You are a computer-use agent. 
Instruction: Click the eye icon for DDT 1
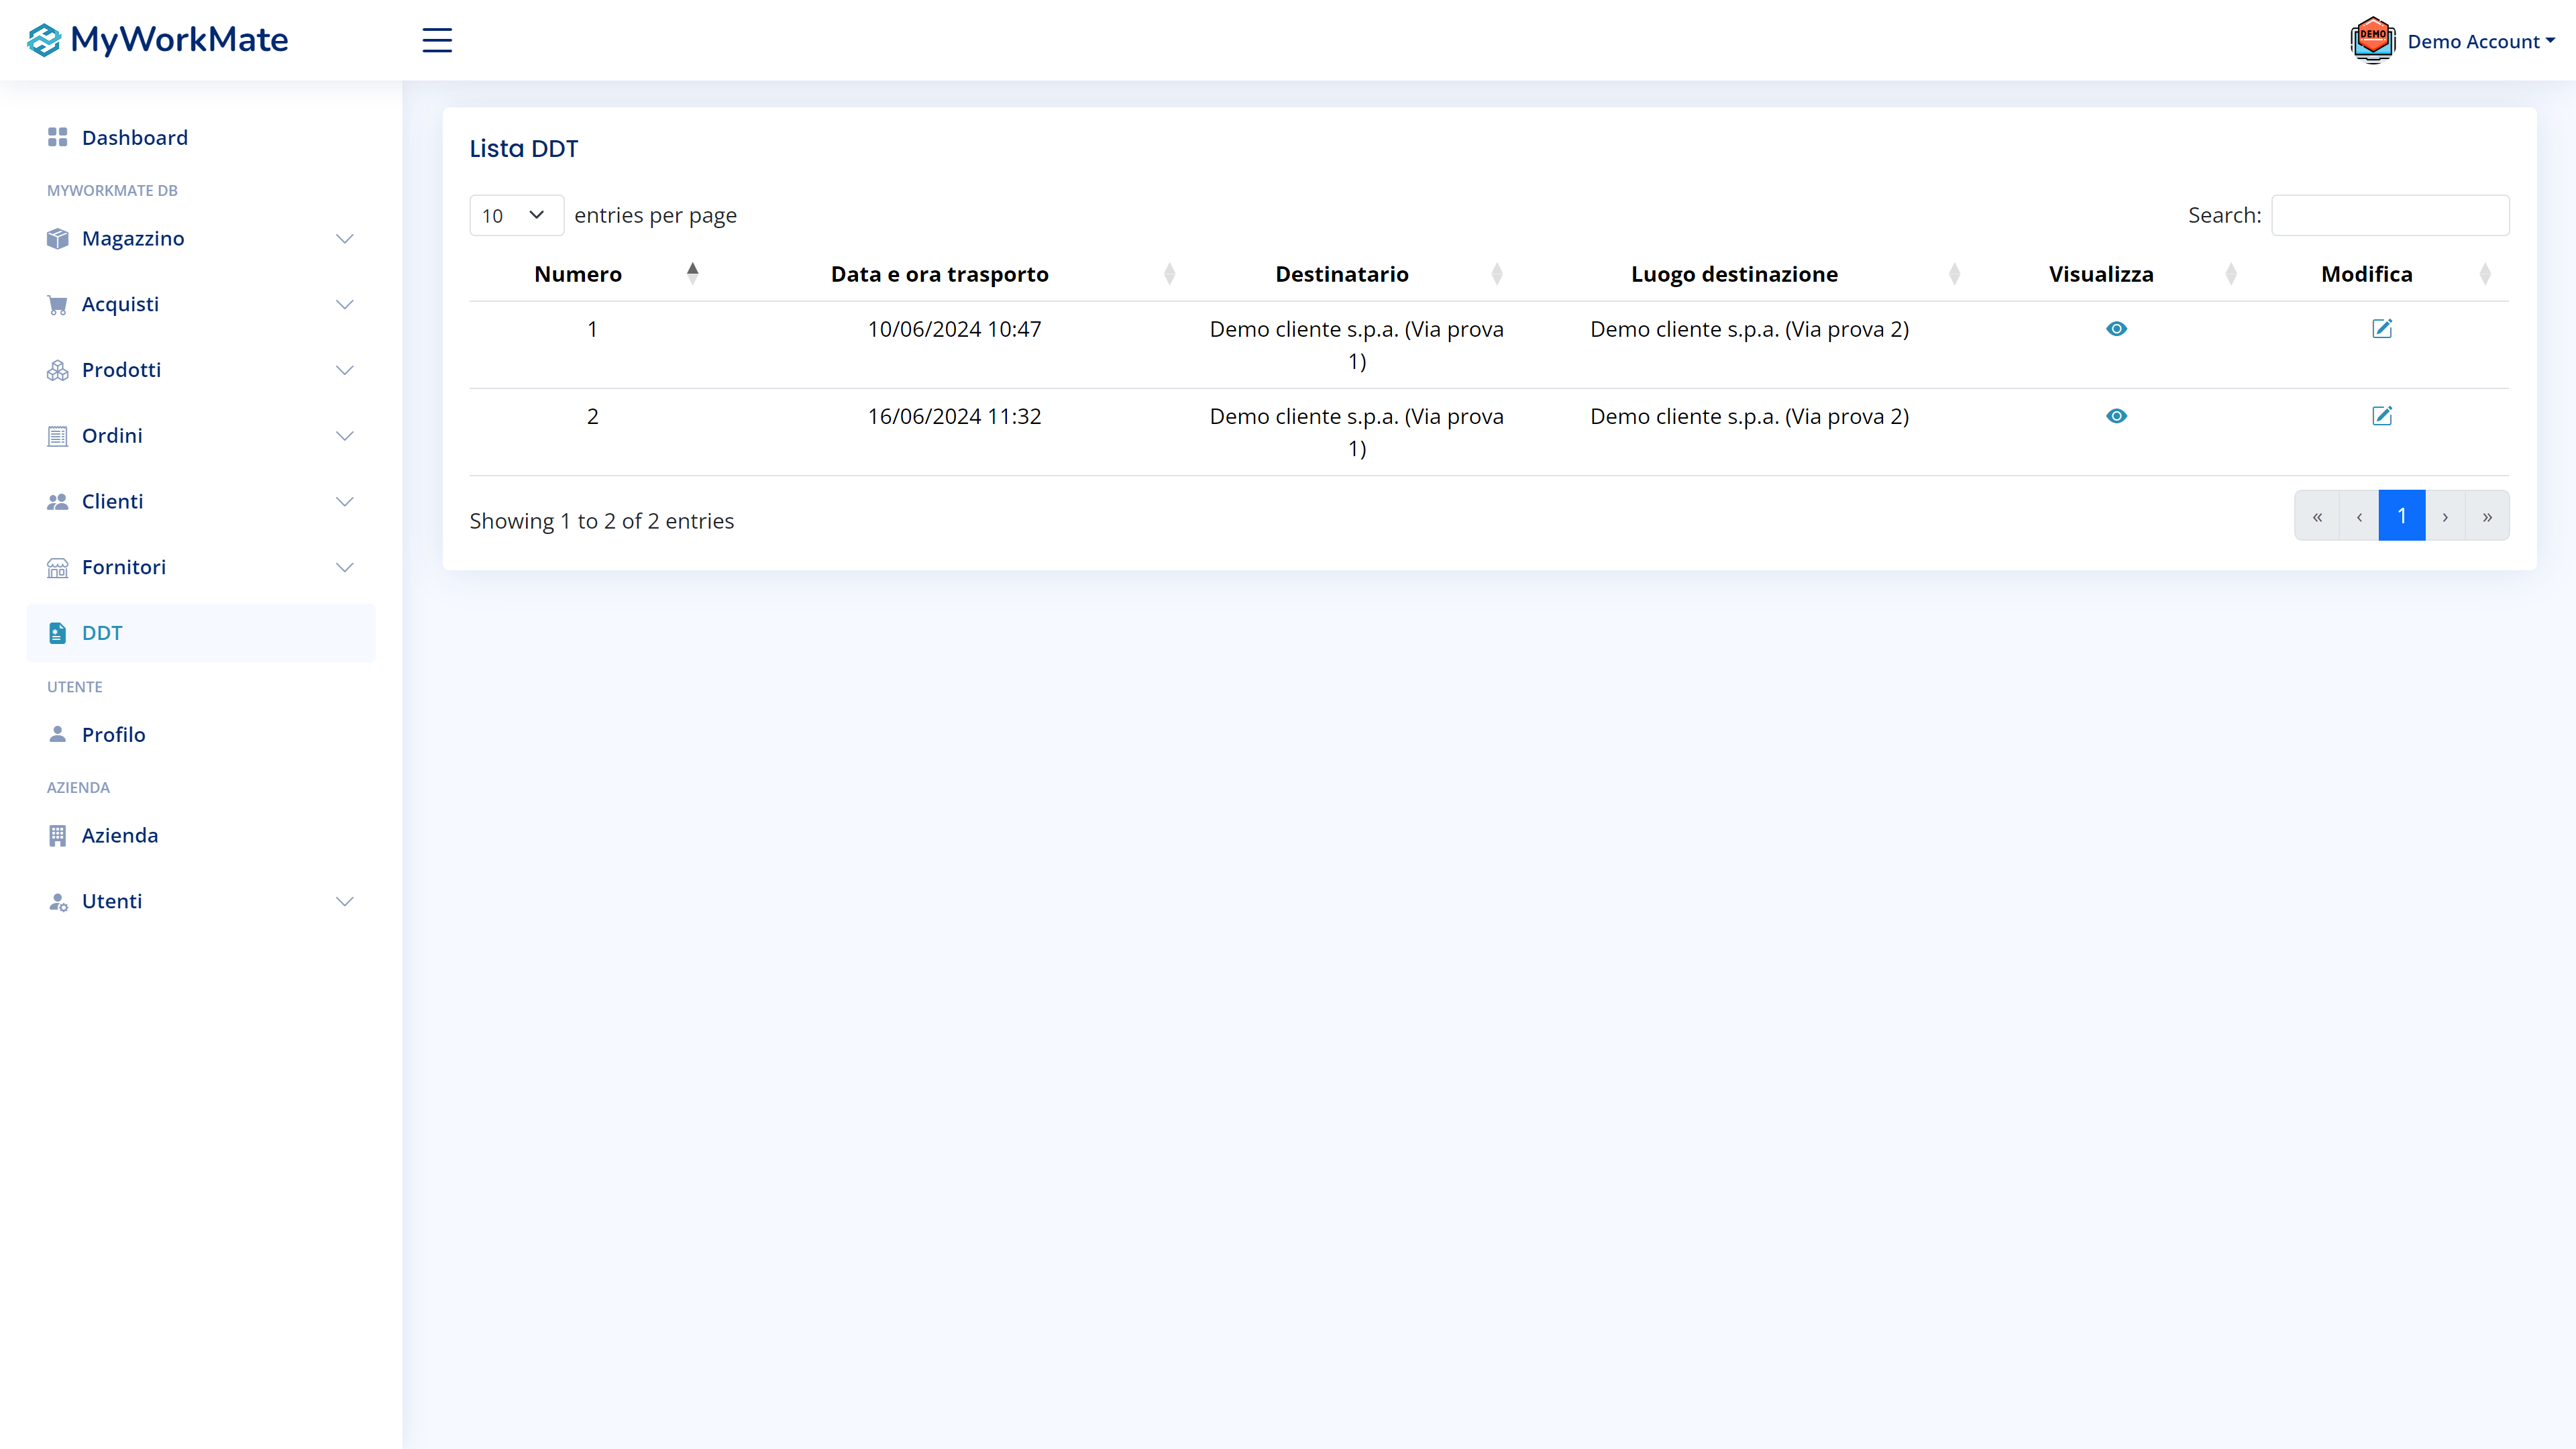(x=2116, y=329)
